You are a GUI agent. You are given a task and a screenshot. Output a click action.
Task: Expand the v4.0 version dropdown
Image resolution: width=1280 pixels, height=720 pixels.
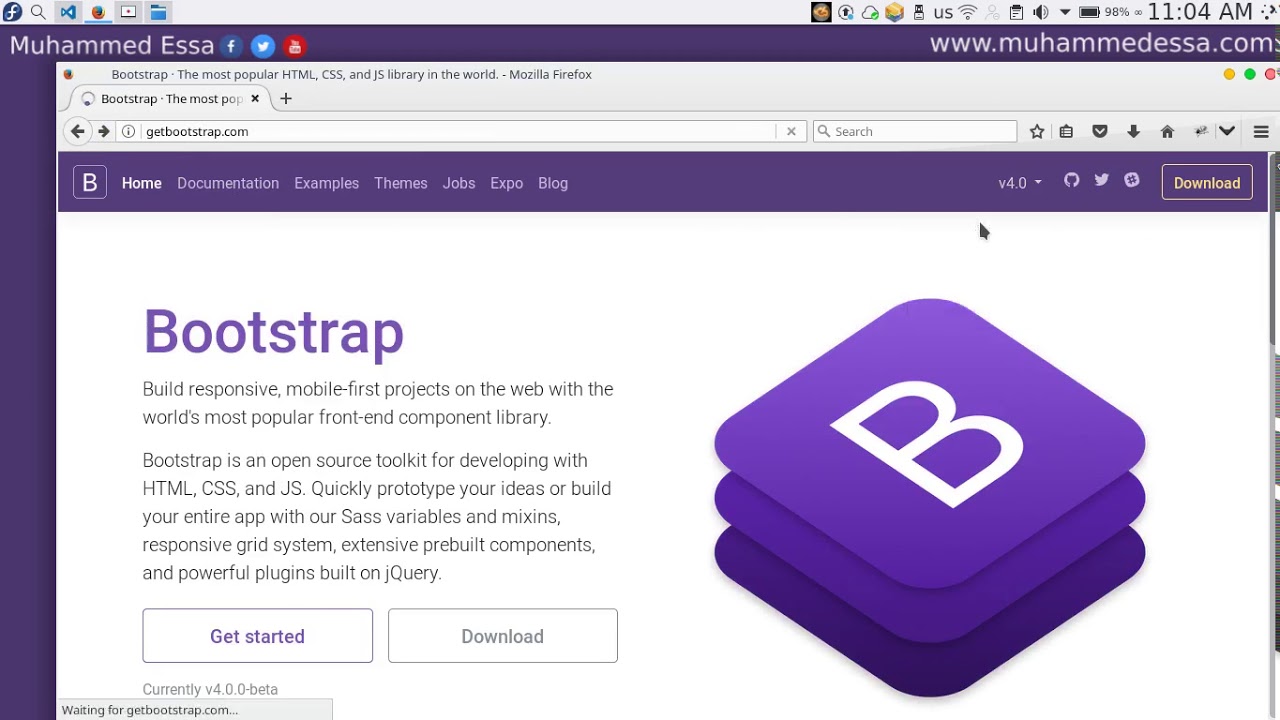[1020, 183]
